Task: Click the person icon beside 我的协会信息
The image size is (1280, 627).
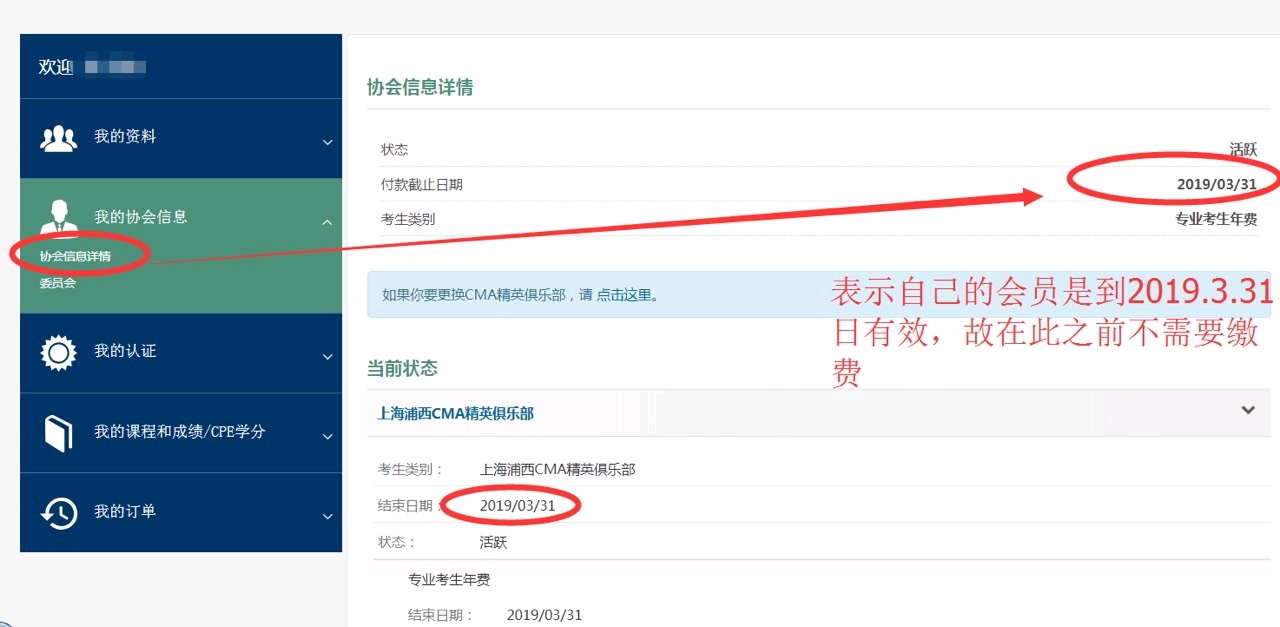Action: 58,217
